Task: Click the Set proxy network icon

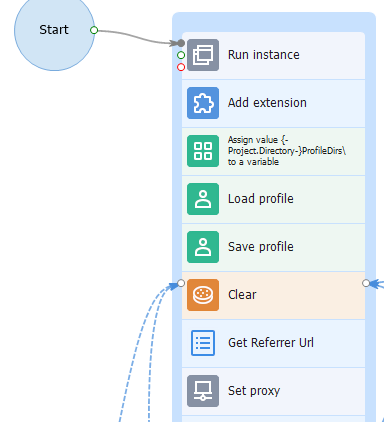Action: click(203, 391)
